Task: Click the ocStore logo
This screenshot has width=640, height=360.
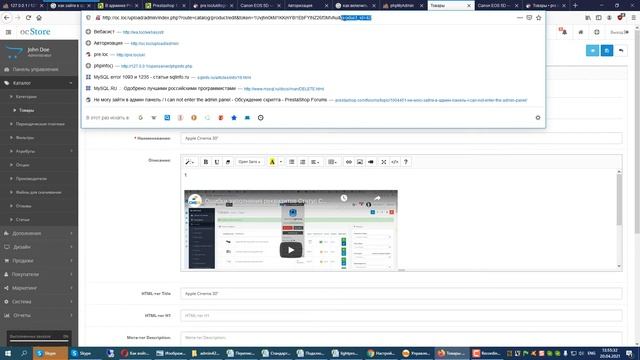Action: pos(35,32)
